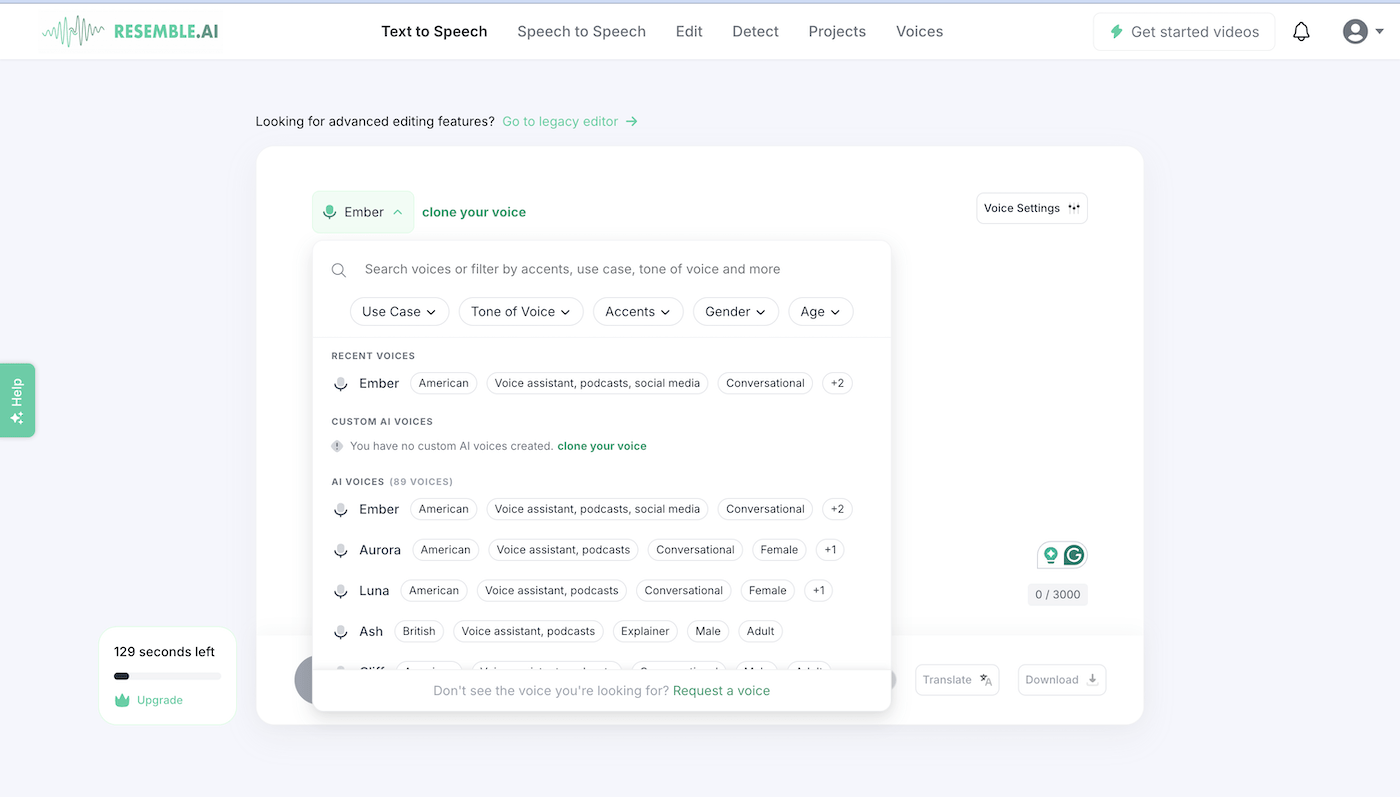
Task: Click clone your voice link beside Ember selector
Action: point(474,212)
